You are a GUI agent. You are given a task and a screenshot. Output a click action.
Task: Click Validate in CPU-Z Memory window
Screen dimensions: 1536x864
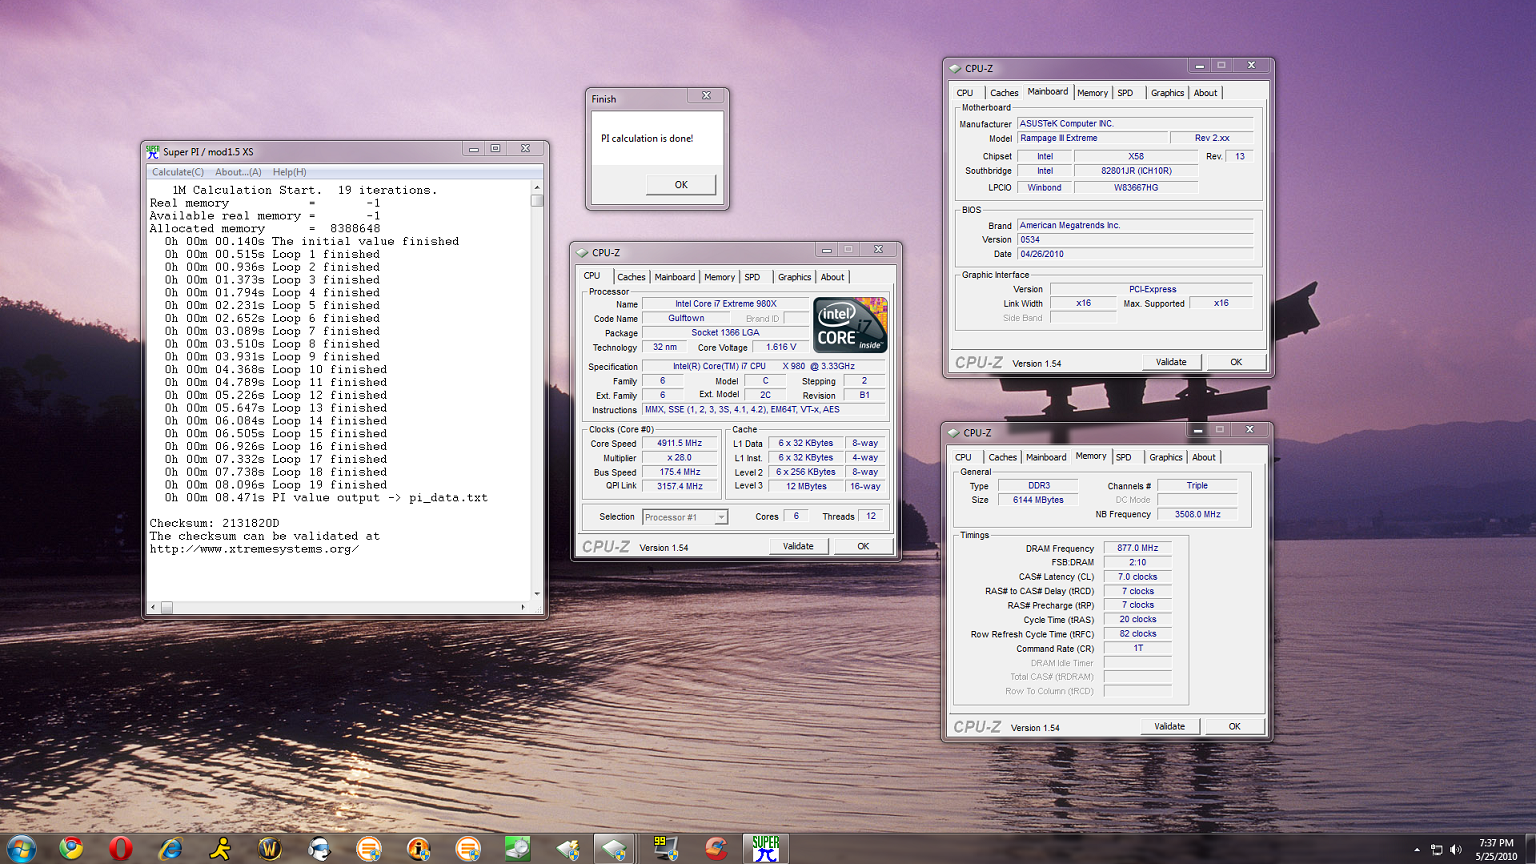tap(1169, 726)
